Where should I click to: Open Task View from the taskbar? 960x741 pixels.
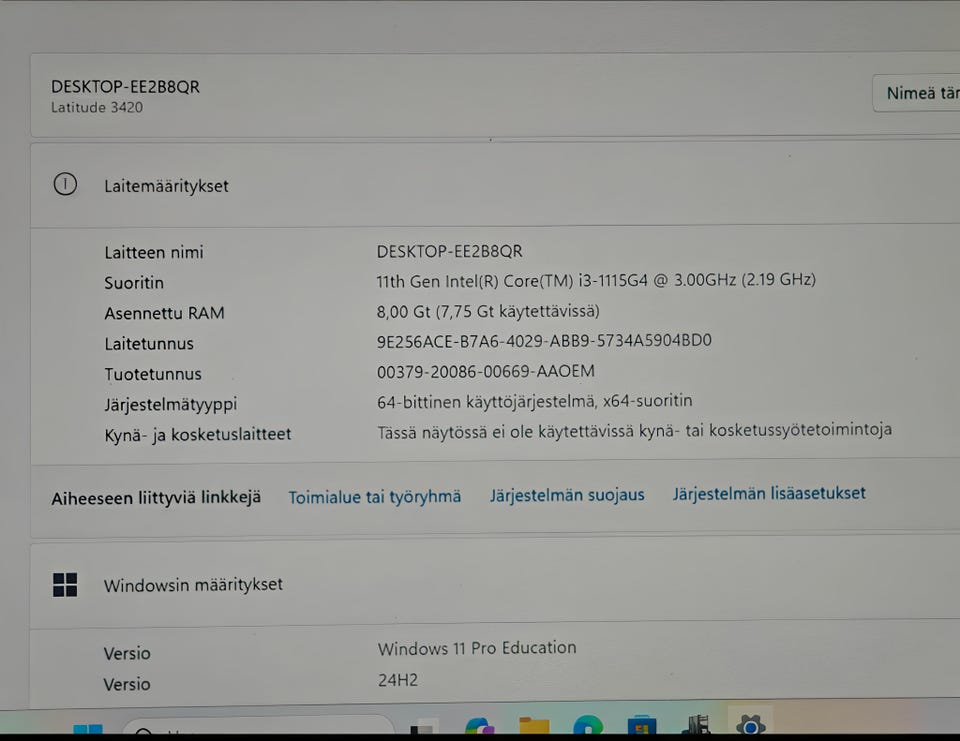click(422, 727)
